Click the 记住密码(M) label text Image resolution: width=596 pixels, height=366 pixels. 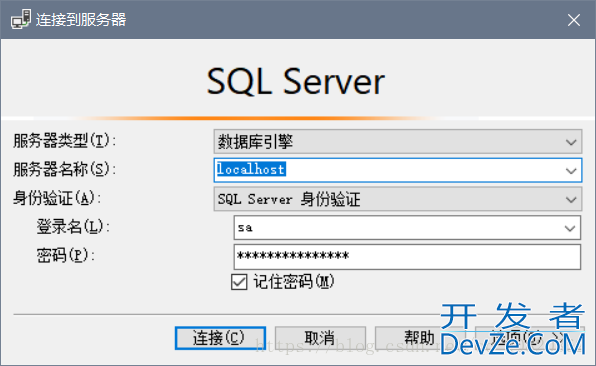pos(294,282)
